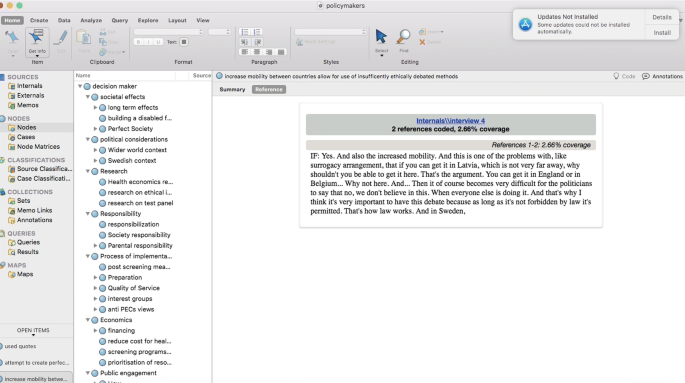
Task: Click the Insert icon in Editing group
Action: coord(422,32)
